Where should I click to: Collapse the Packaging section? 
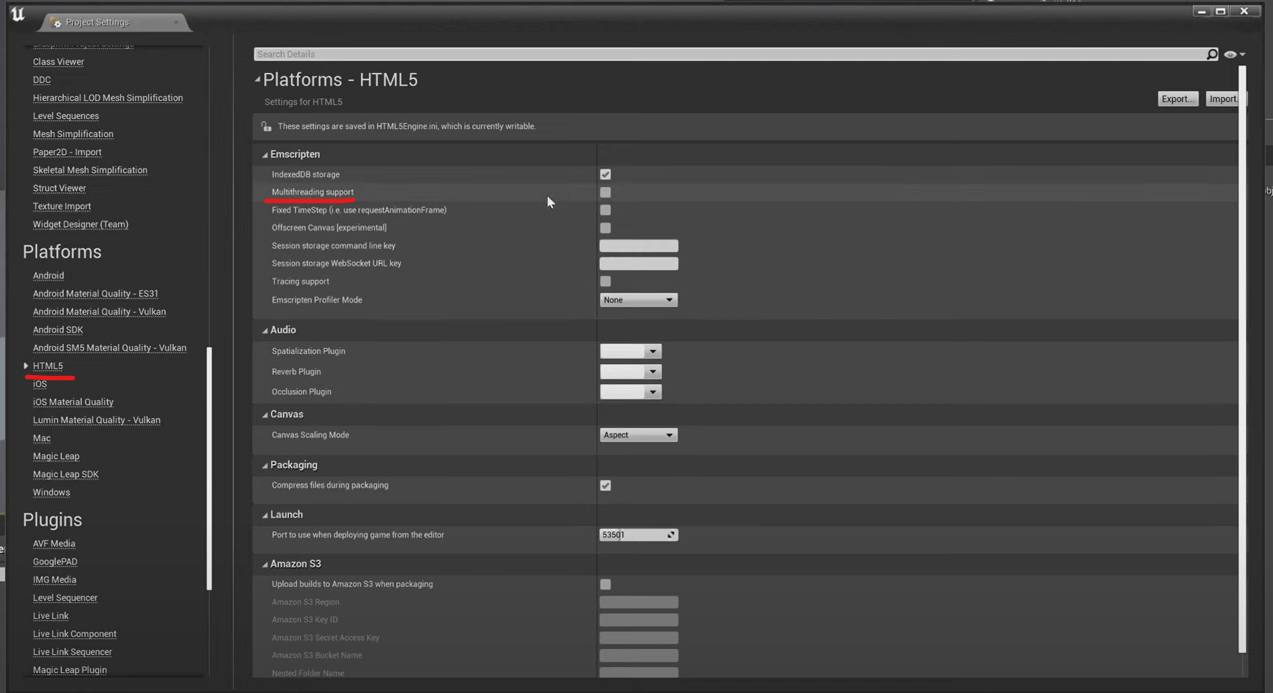pos(265,465)
